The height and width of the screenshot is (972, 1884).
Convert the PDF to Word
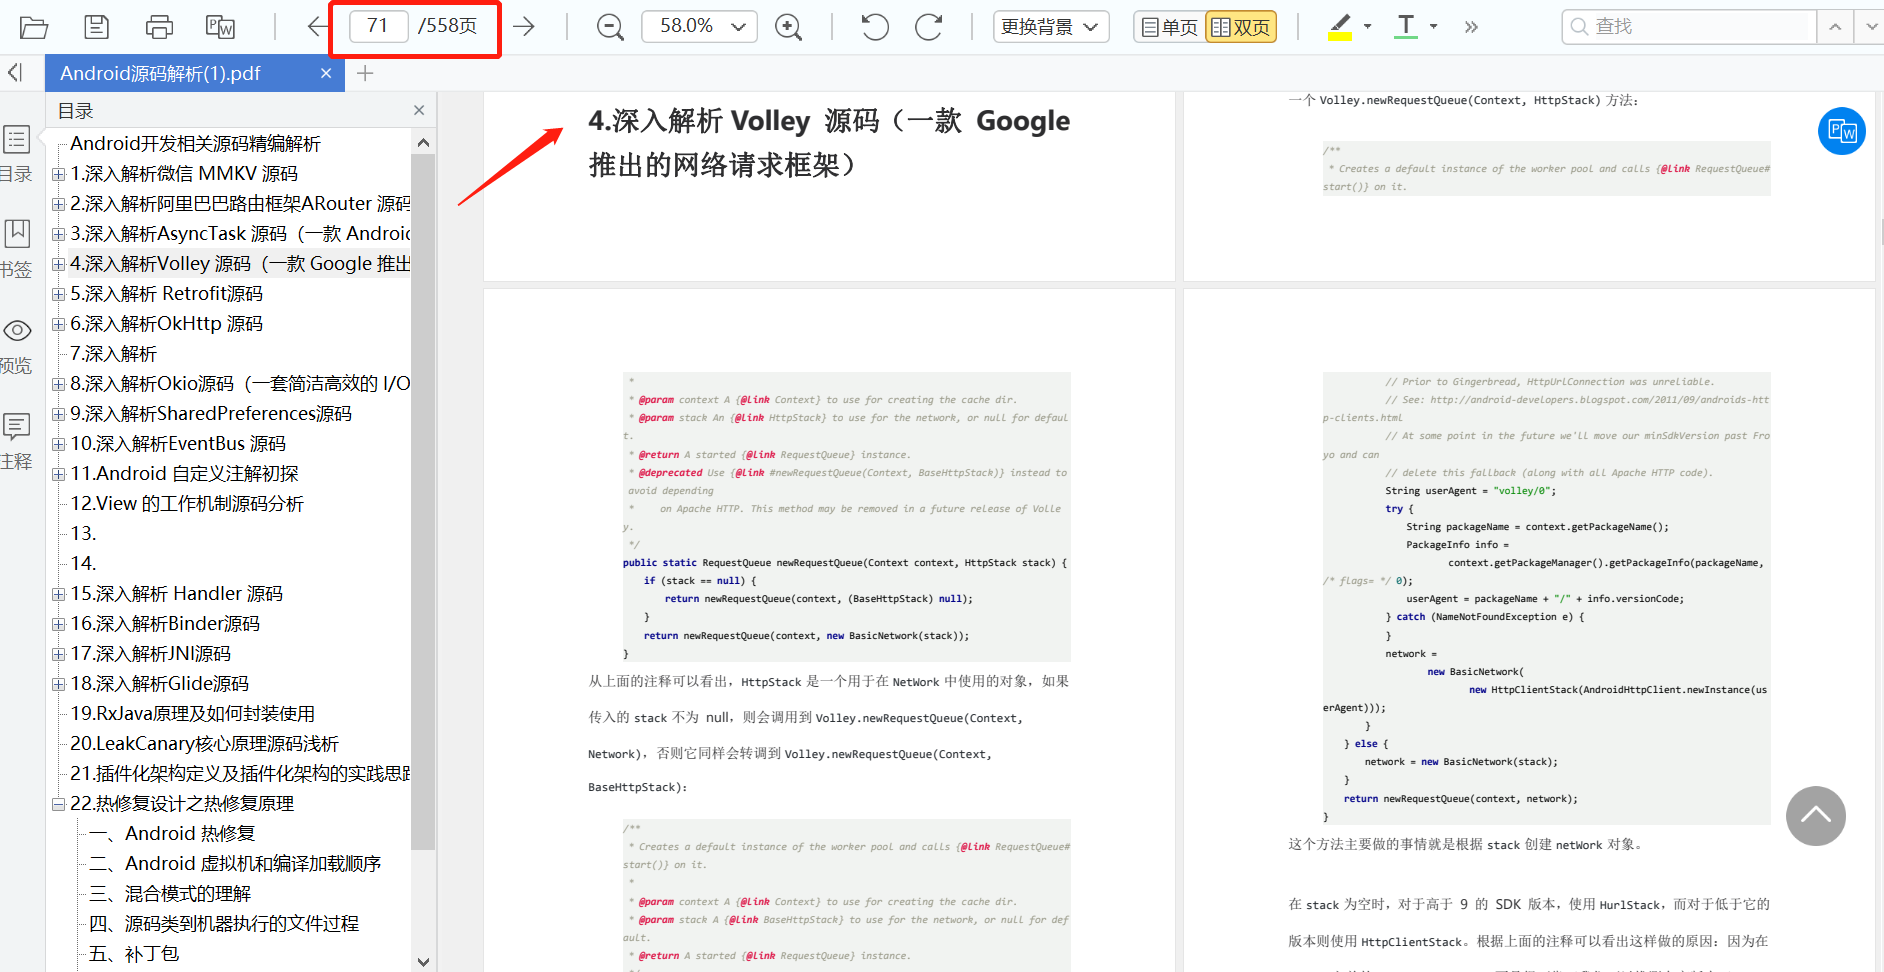click(x=219, y=26)
